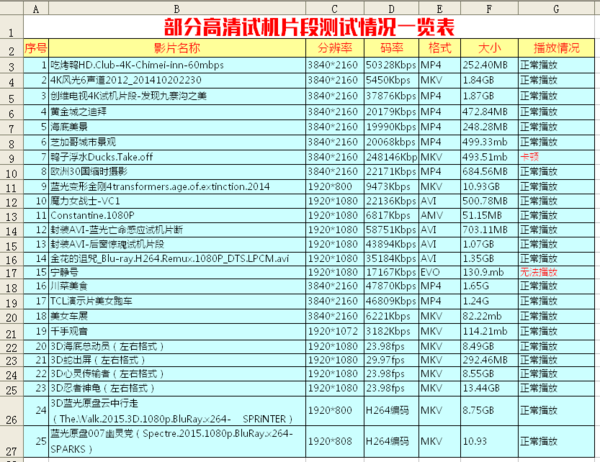The image size is (600, 462).
Task: Select the 472.84MB size cell
Action: (489, 112)
